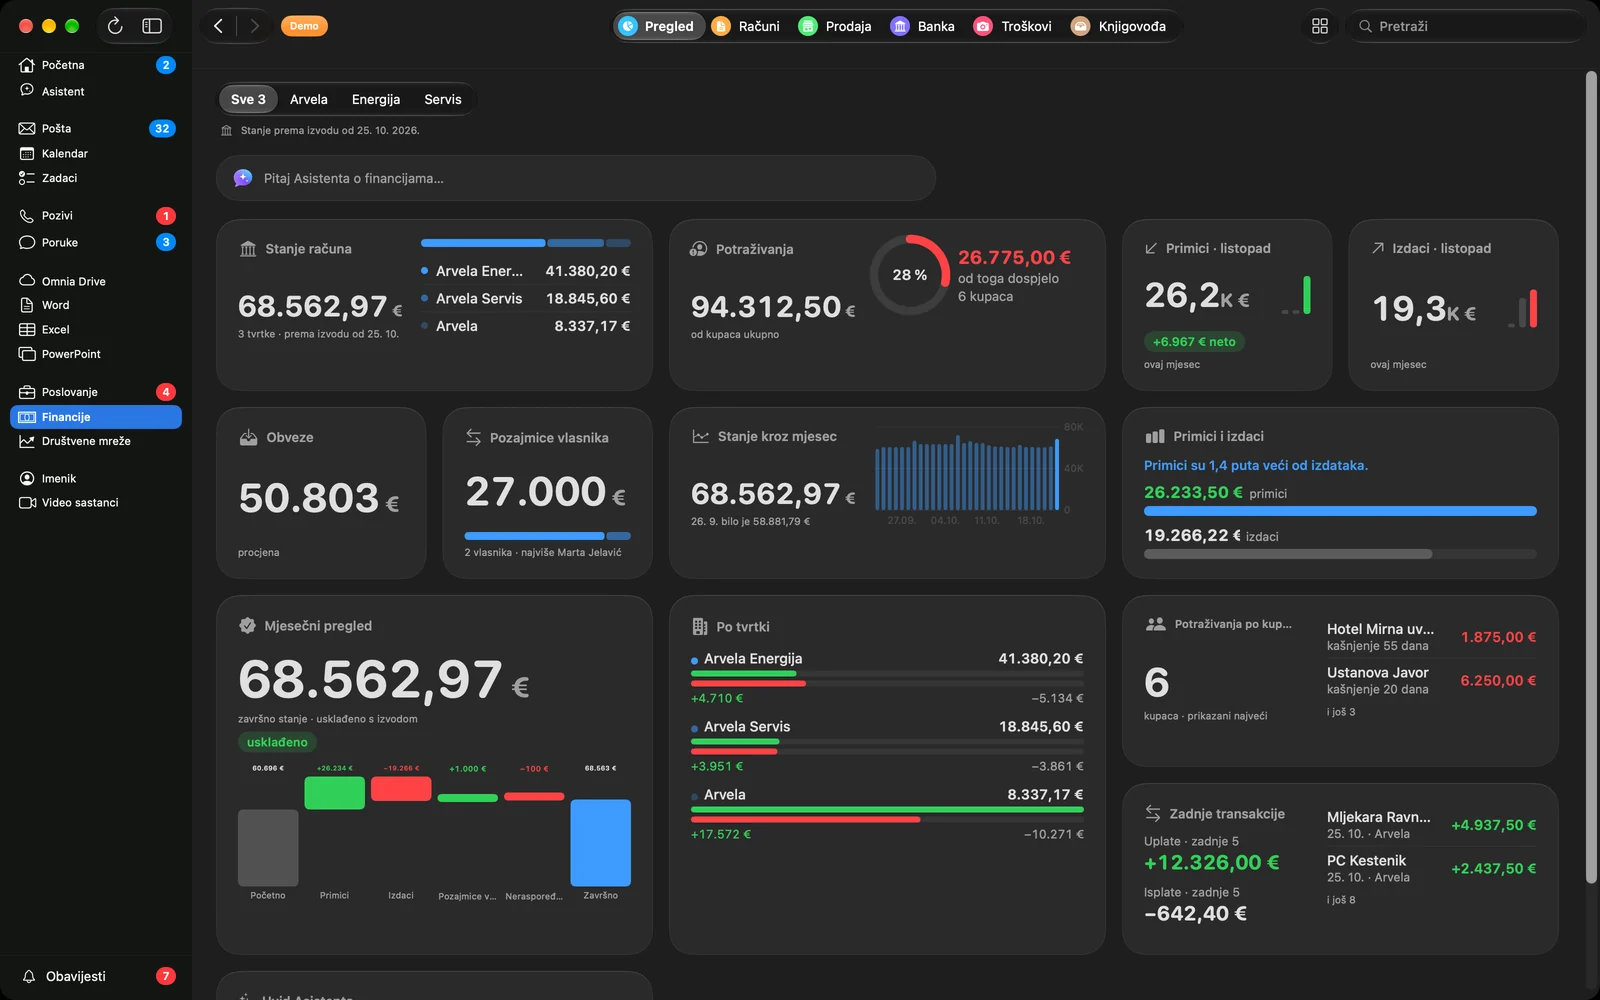This screenshot has height=1000, width=1600.
Task: Toggle the sidebar panel icon
Action: click(x=152, y=26)
